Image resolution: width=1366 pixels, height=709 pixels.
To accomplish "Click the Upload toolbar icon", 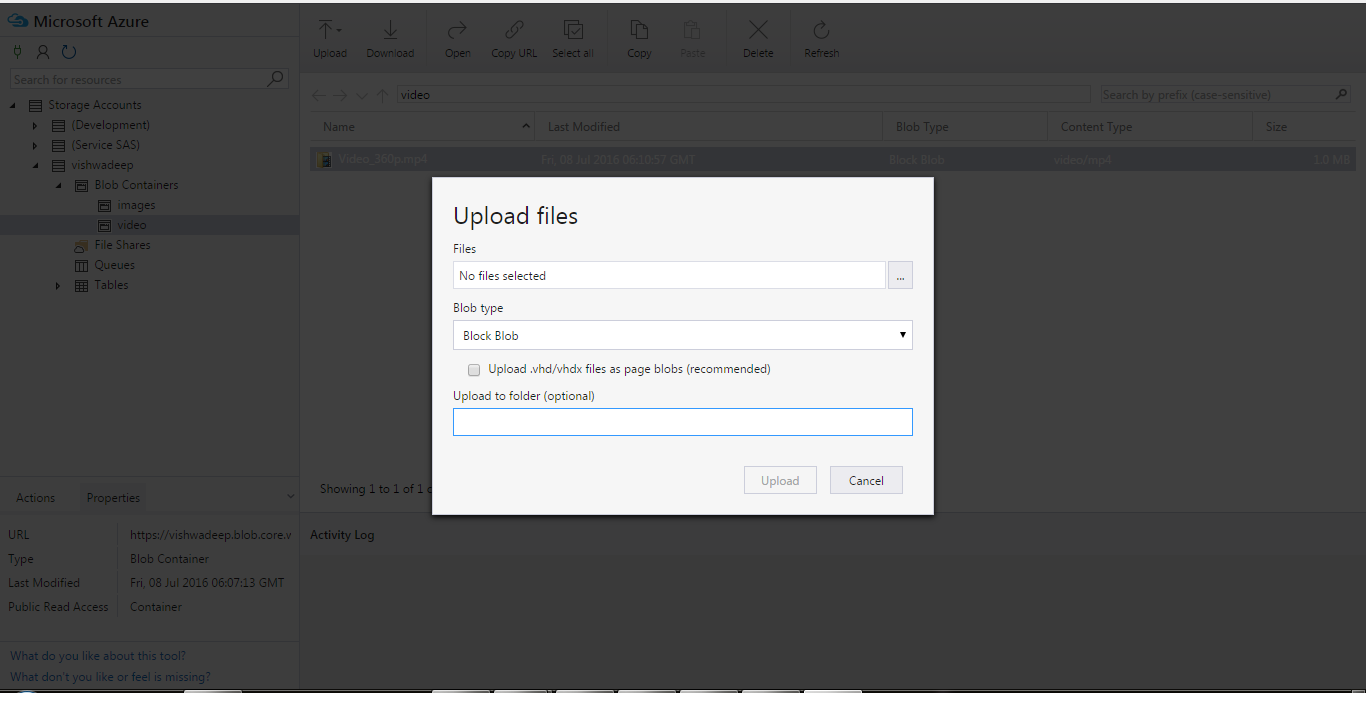I will click(329, 31).
